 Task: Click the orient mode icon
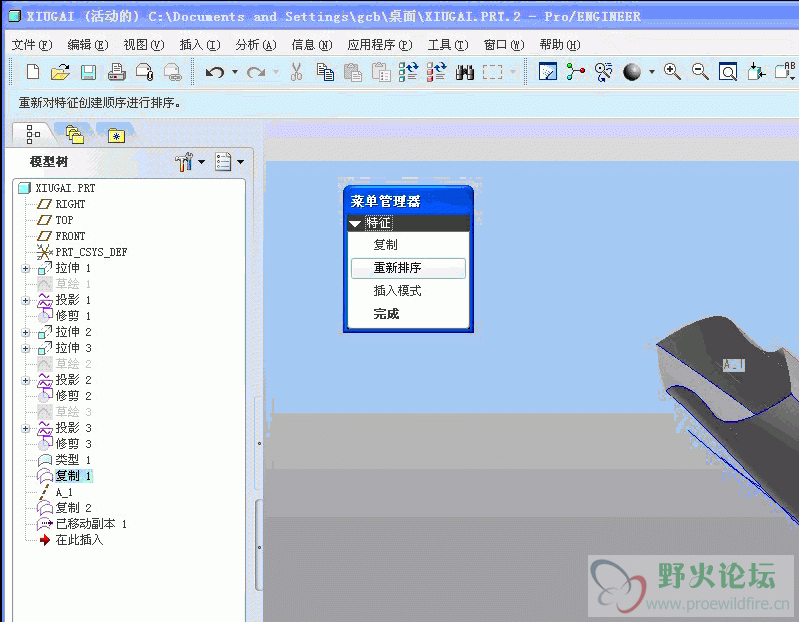point(603,72)
